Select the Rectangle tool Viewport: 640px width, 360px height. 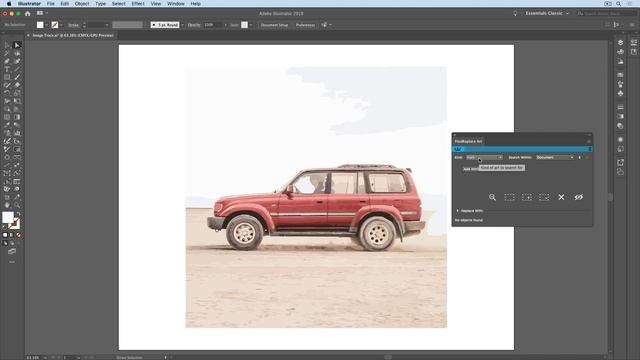[7, 77]
